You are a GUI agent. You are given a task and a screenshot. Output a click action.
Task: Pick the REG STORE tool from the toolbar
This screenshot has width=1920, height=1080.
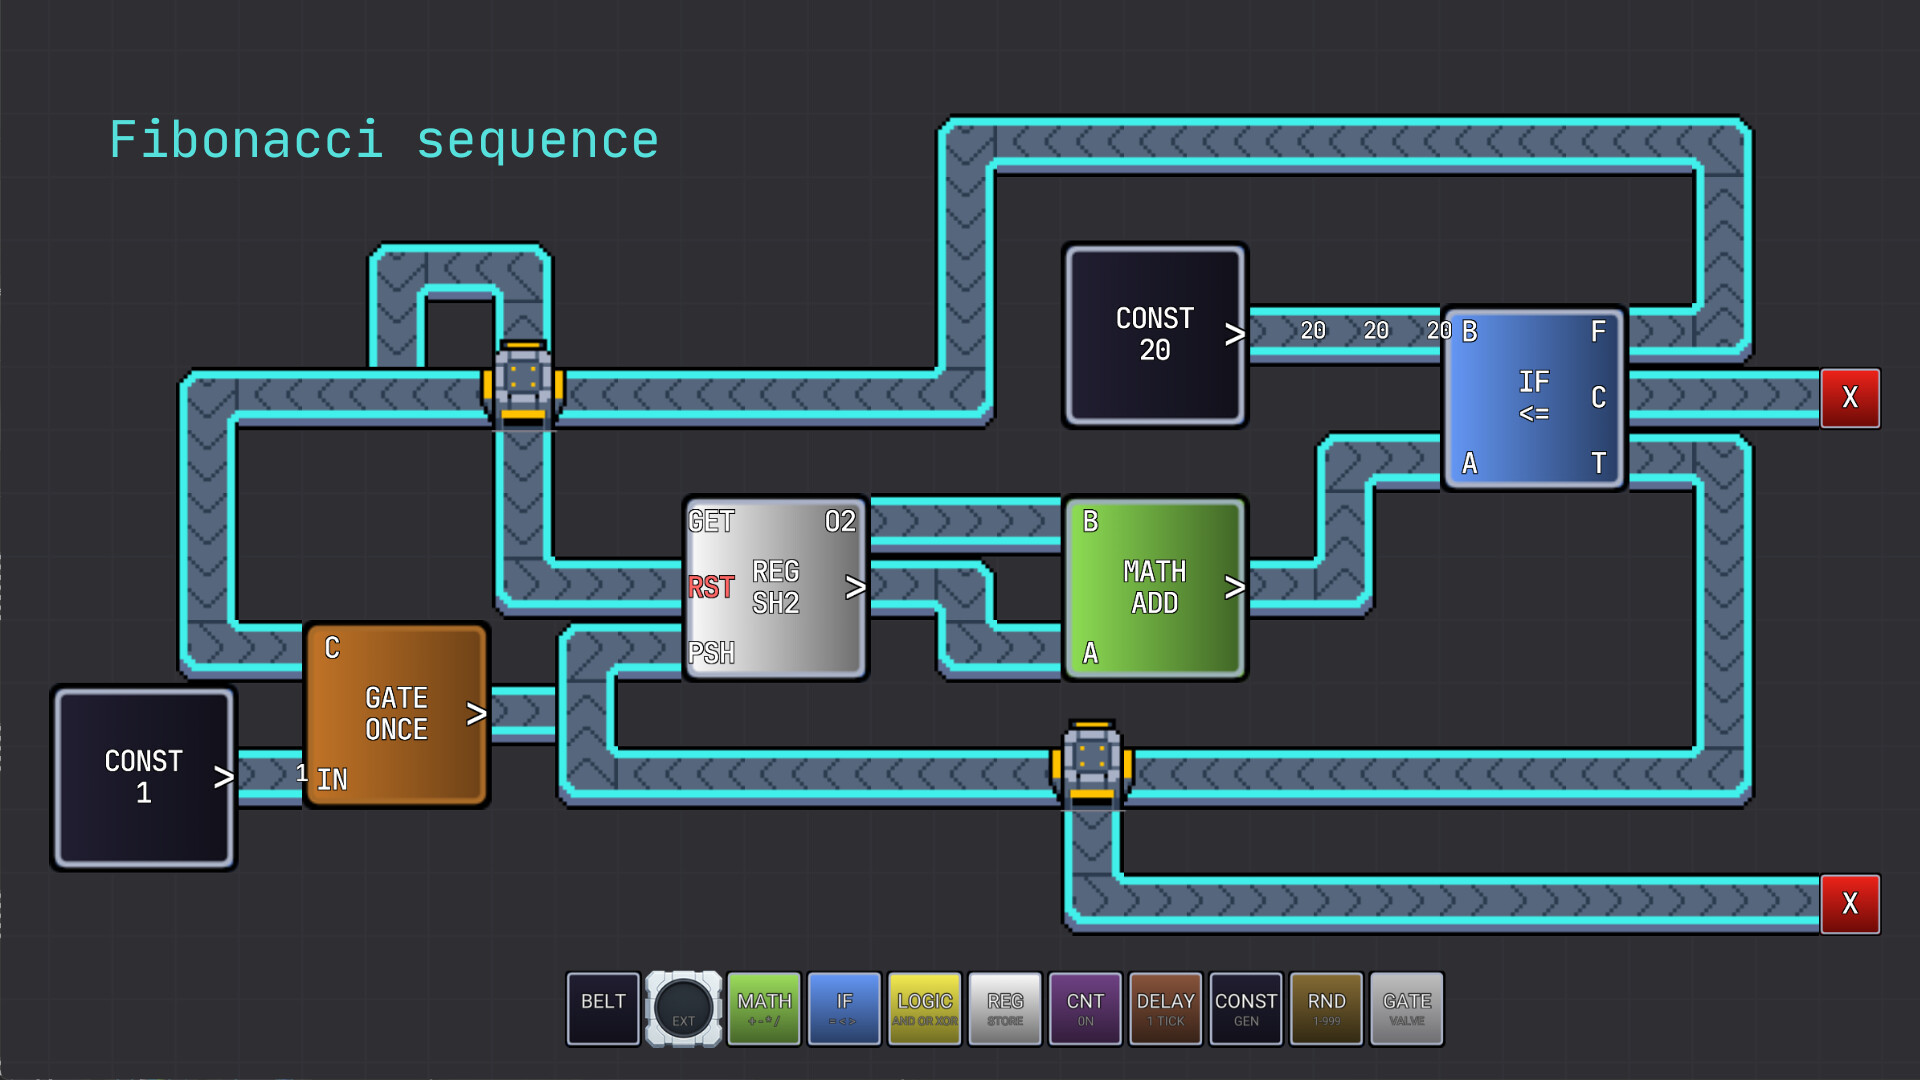pyautogui.click(x=1004, y=1008)
